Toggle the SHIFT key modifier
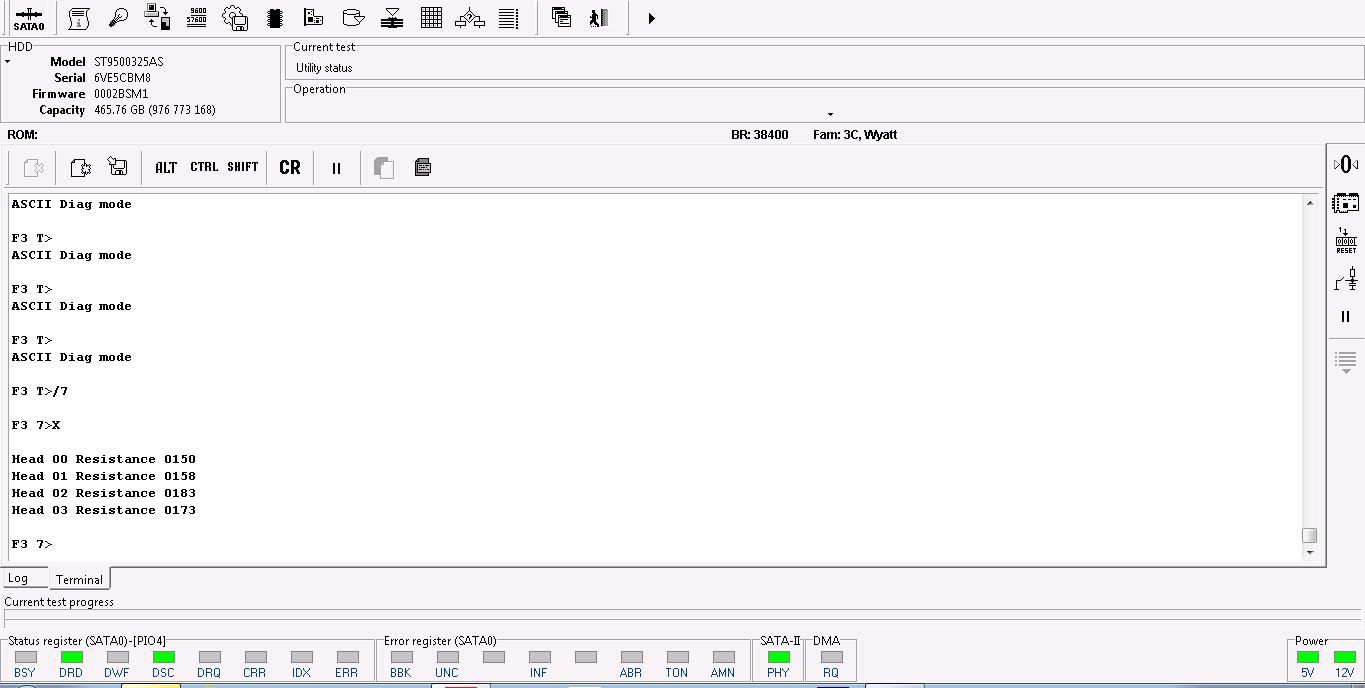Viewport: 1365px width, 688px height. (x=243, y=167)
